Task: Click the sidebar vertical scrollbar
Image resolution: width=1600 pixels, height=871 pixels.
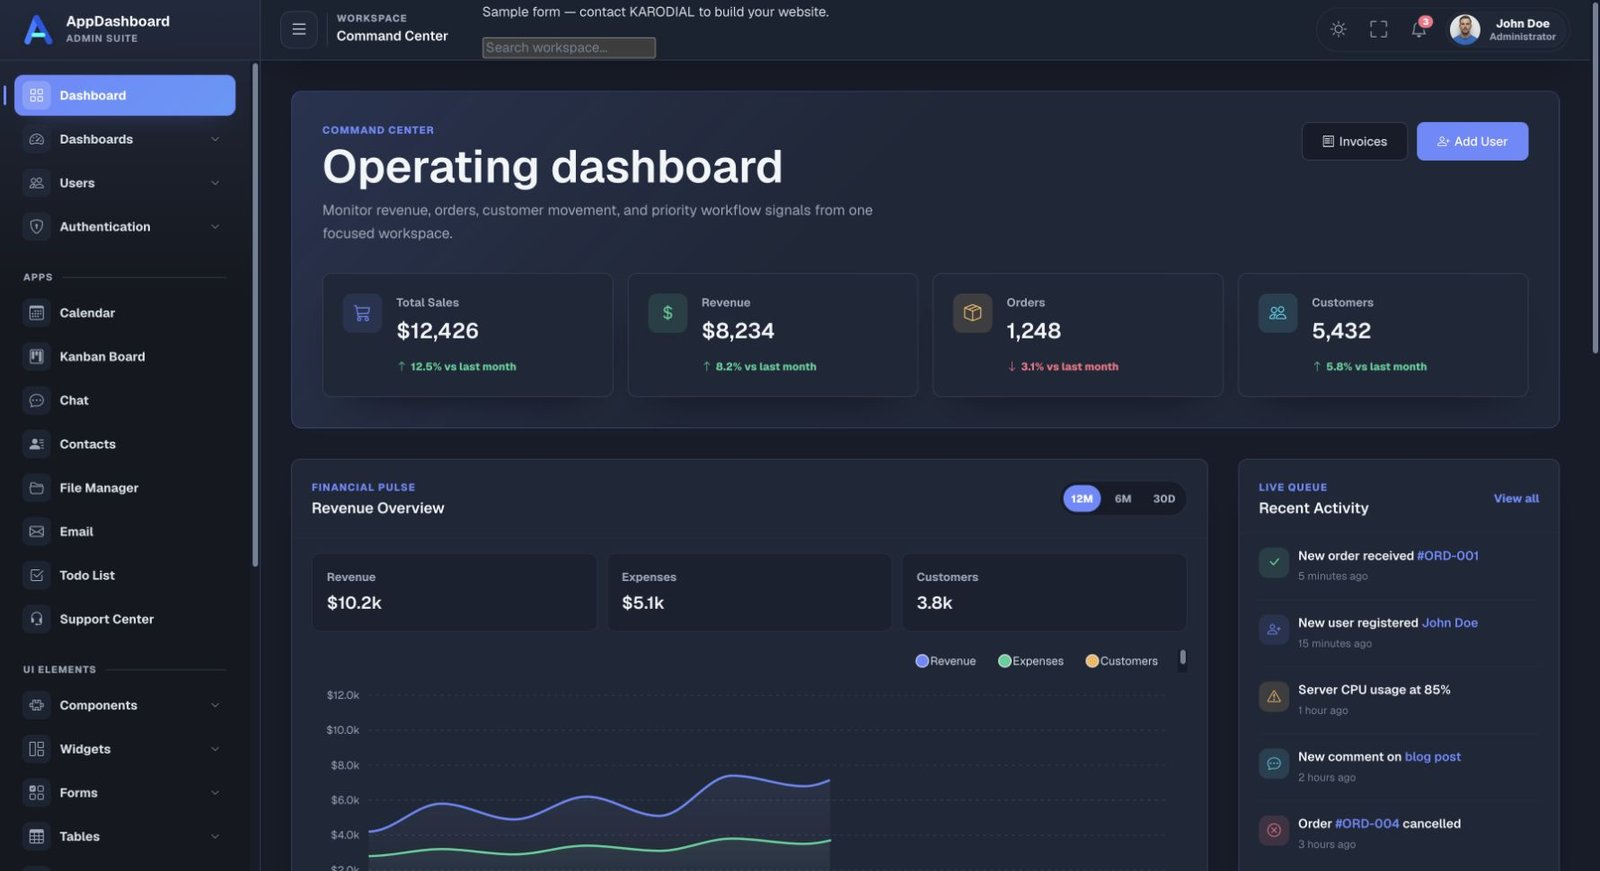Action: 255,315
